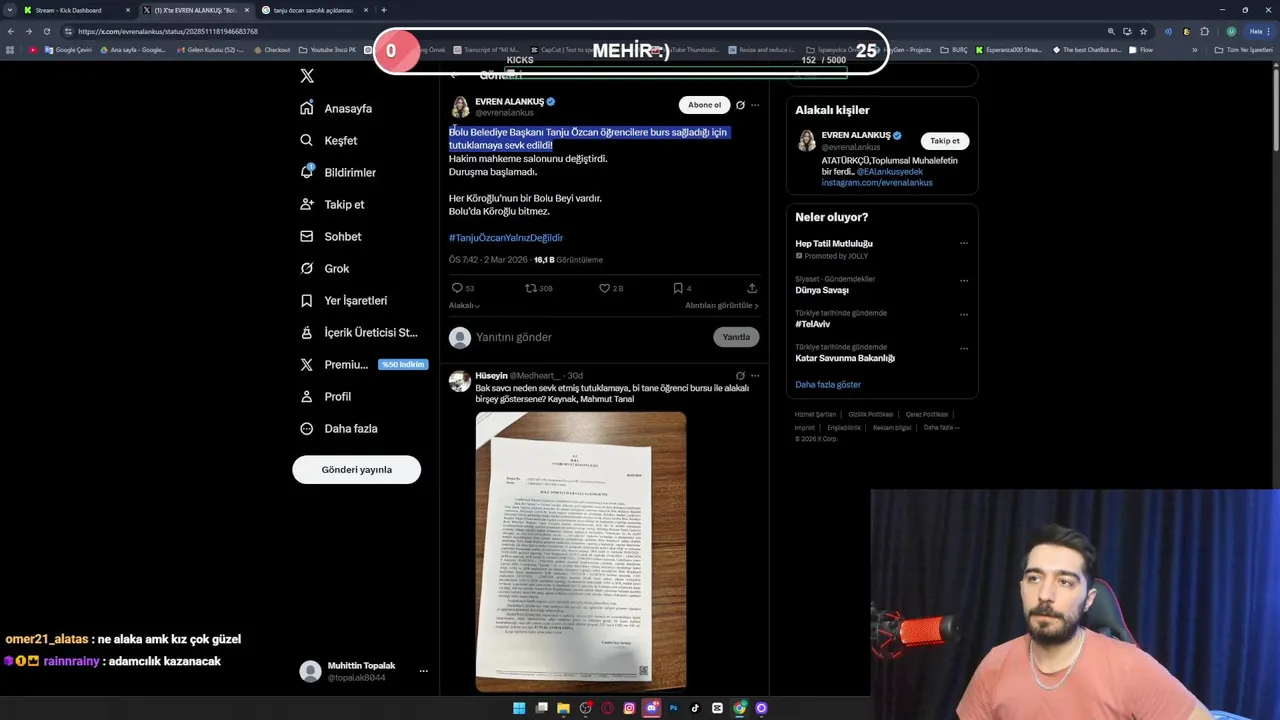The width and height of the screenshot is (1280, 720).
Task: Open İçerik Üreticisi Stüdyosu
Action: pyautogui.click(x=358, y=332)
